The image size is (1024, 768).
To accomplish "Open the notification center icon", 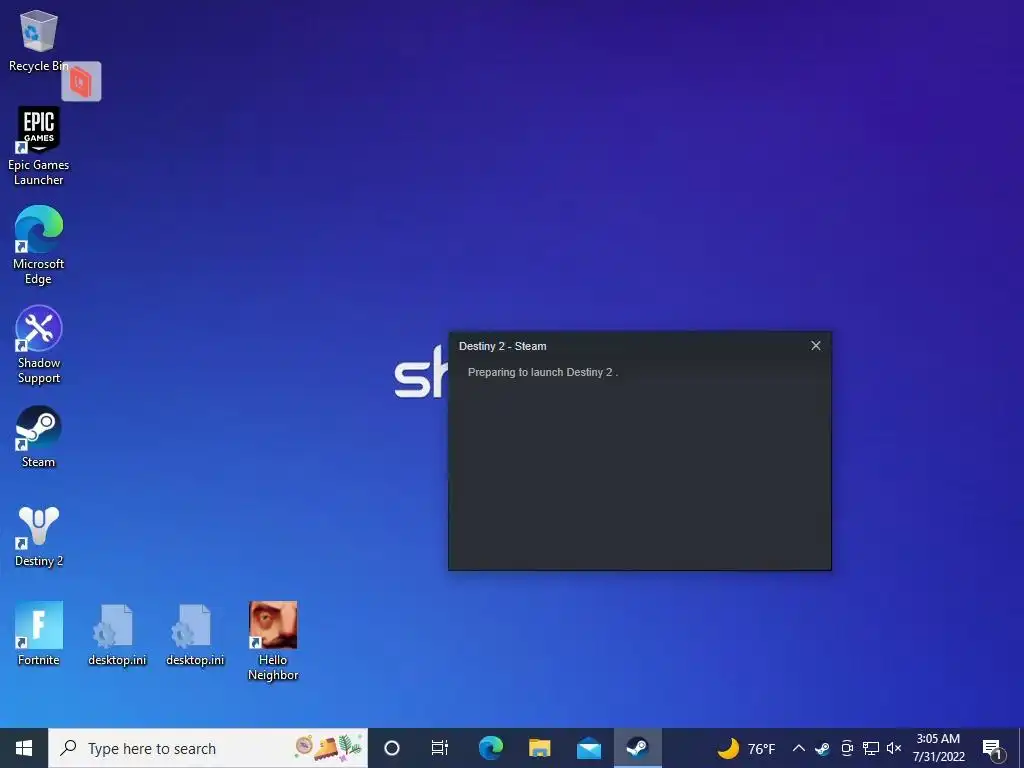I will pos(993,749).
